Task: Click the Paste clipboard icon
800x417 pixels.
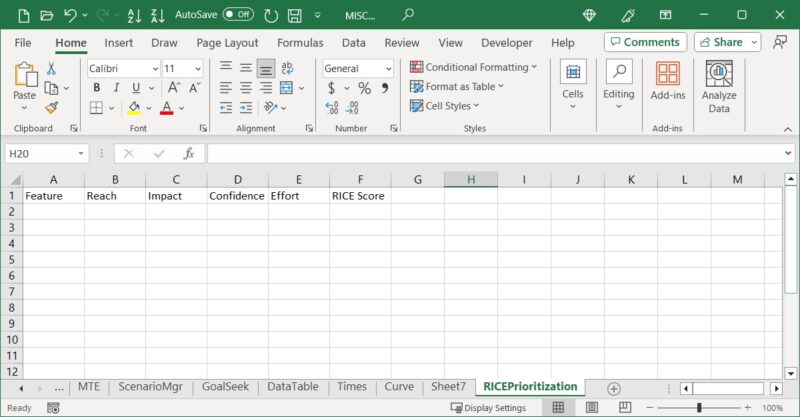Action: tap(25, 75)
